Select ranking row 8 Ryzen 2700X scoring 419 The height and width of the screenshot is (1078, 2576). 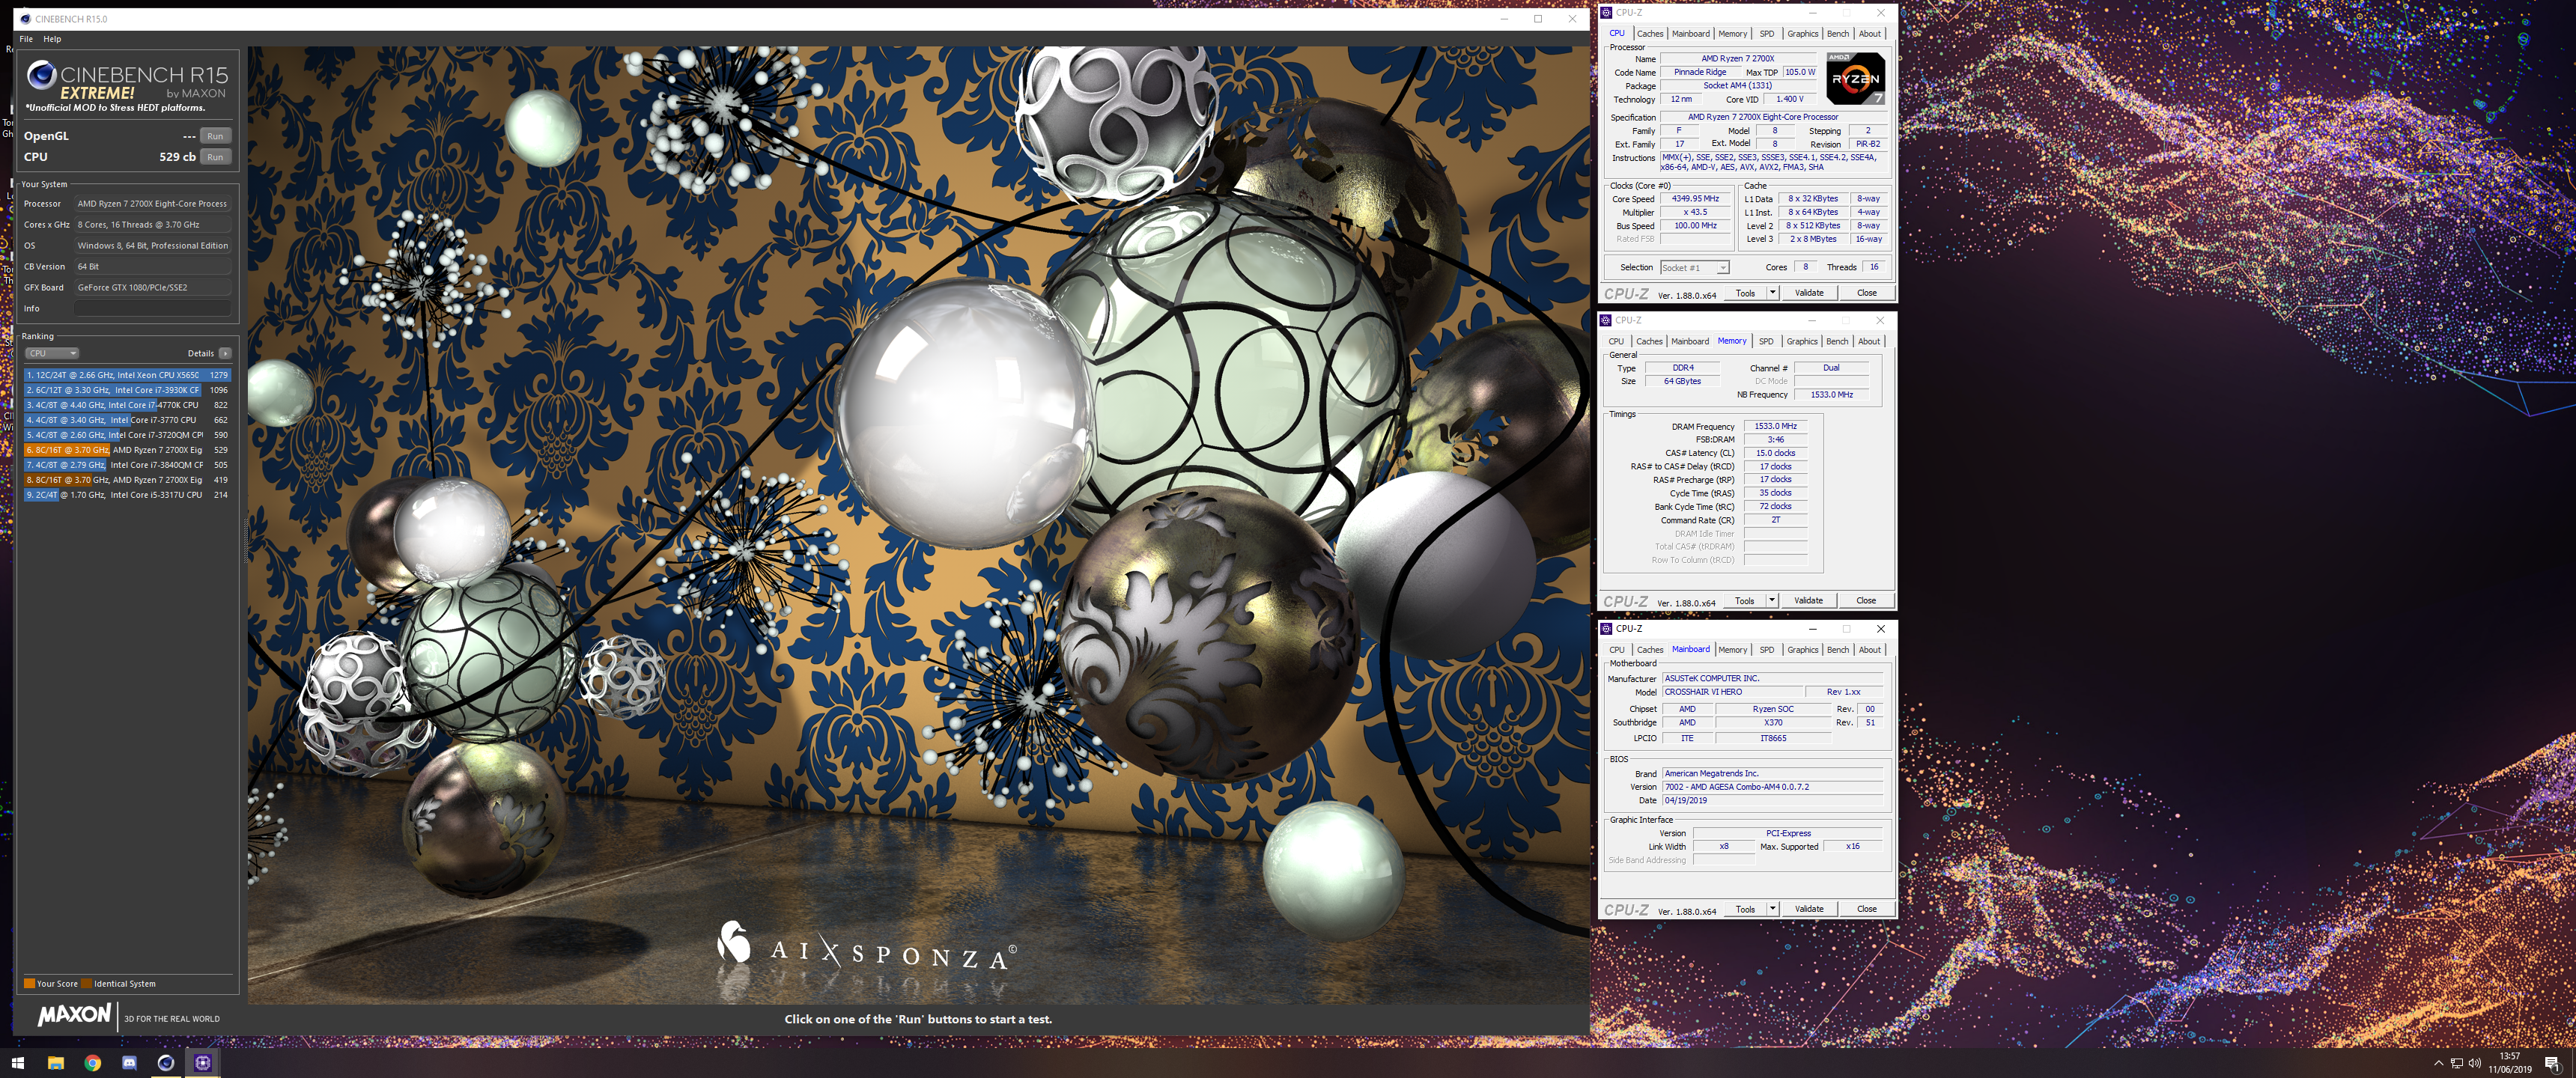(x=127, y=480)
